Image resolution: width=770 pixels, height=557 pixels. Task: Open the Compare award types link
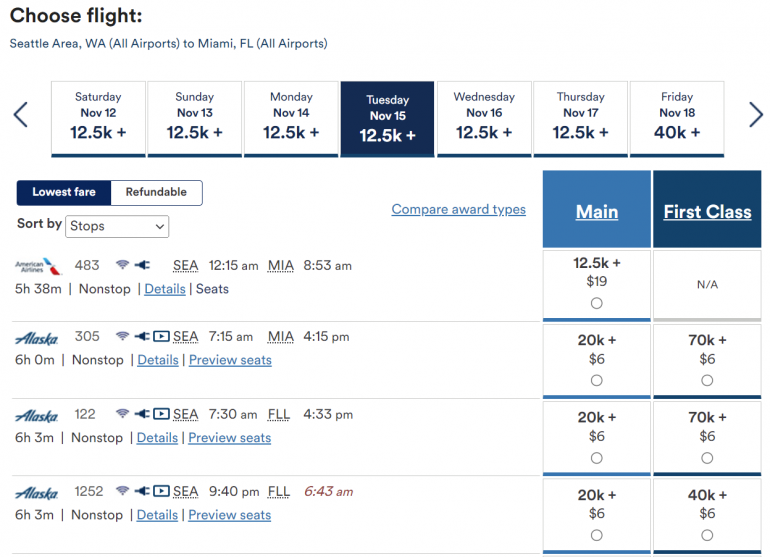coord(458,210)
